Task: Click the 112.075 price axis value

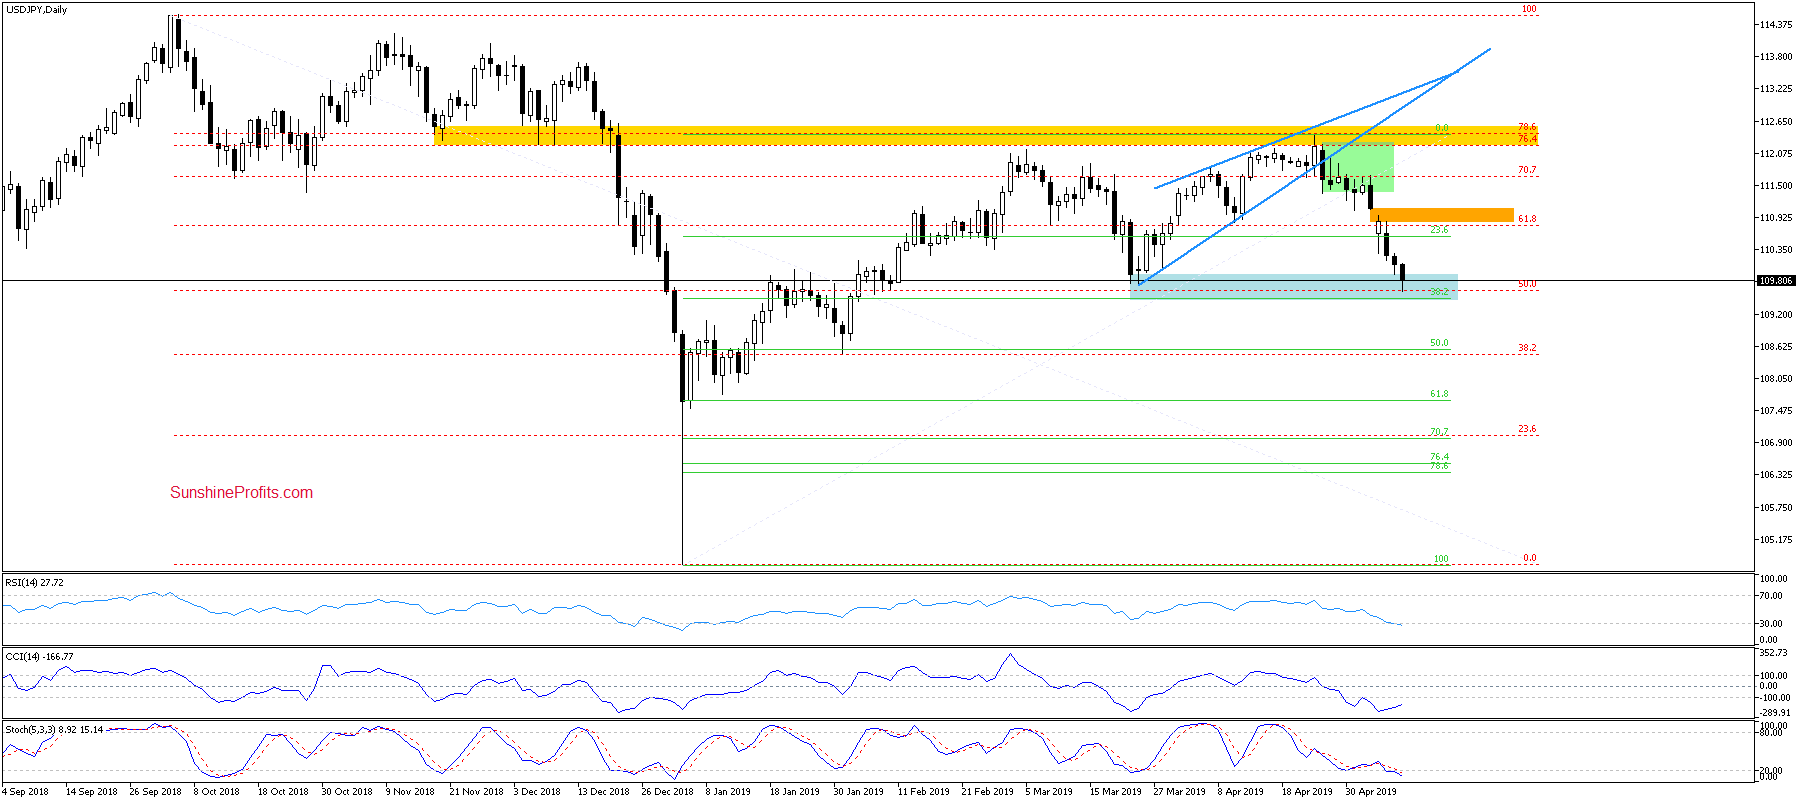Action: [x=1776, y=154]
